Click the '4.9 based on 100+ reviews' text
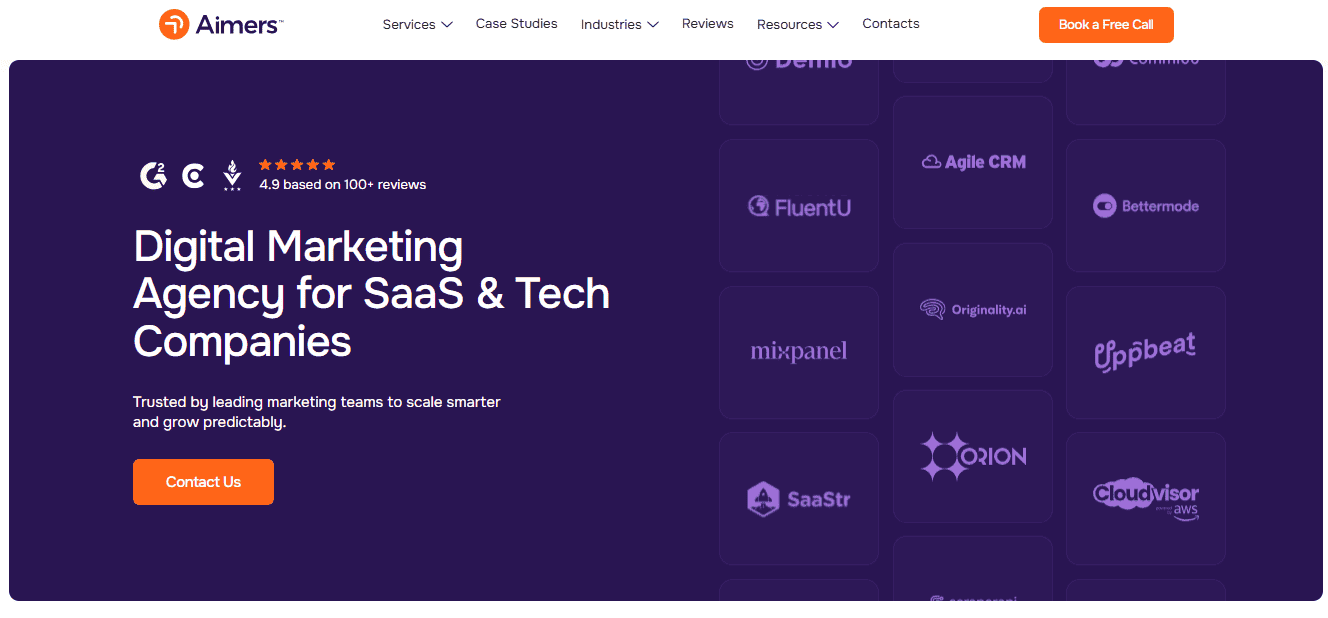Screen dimensions: 1328x618 (x=342, y=184)
